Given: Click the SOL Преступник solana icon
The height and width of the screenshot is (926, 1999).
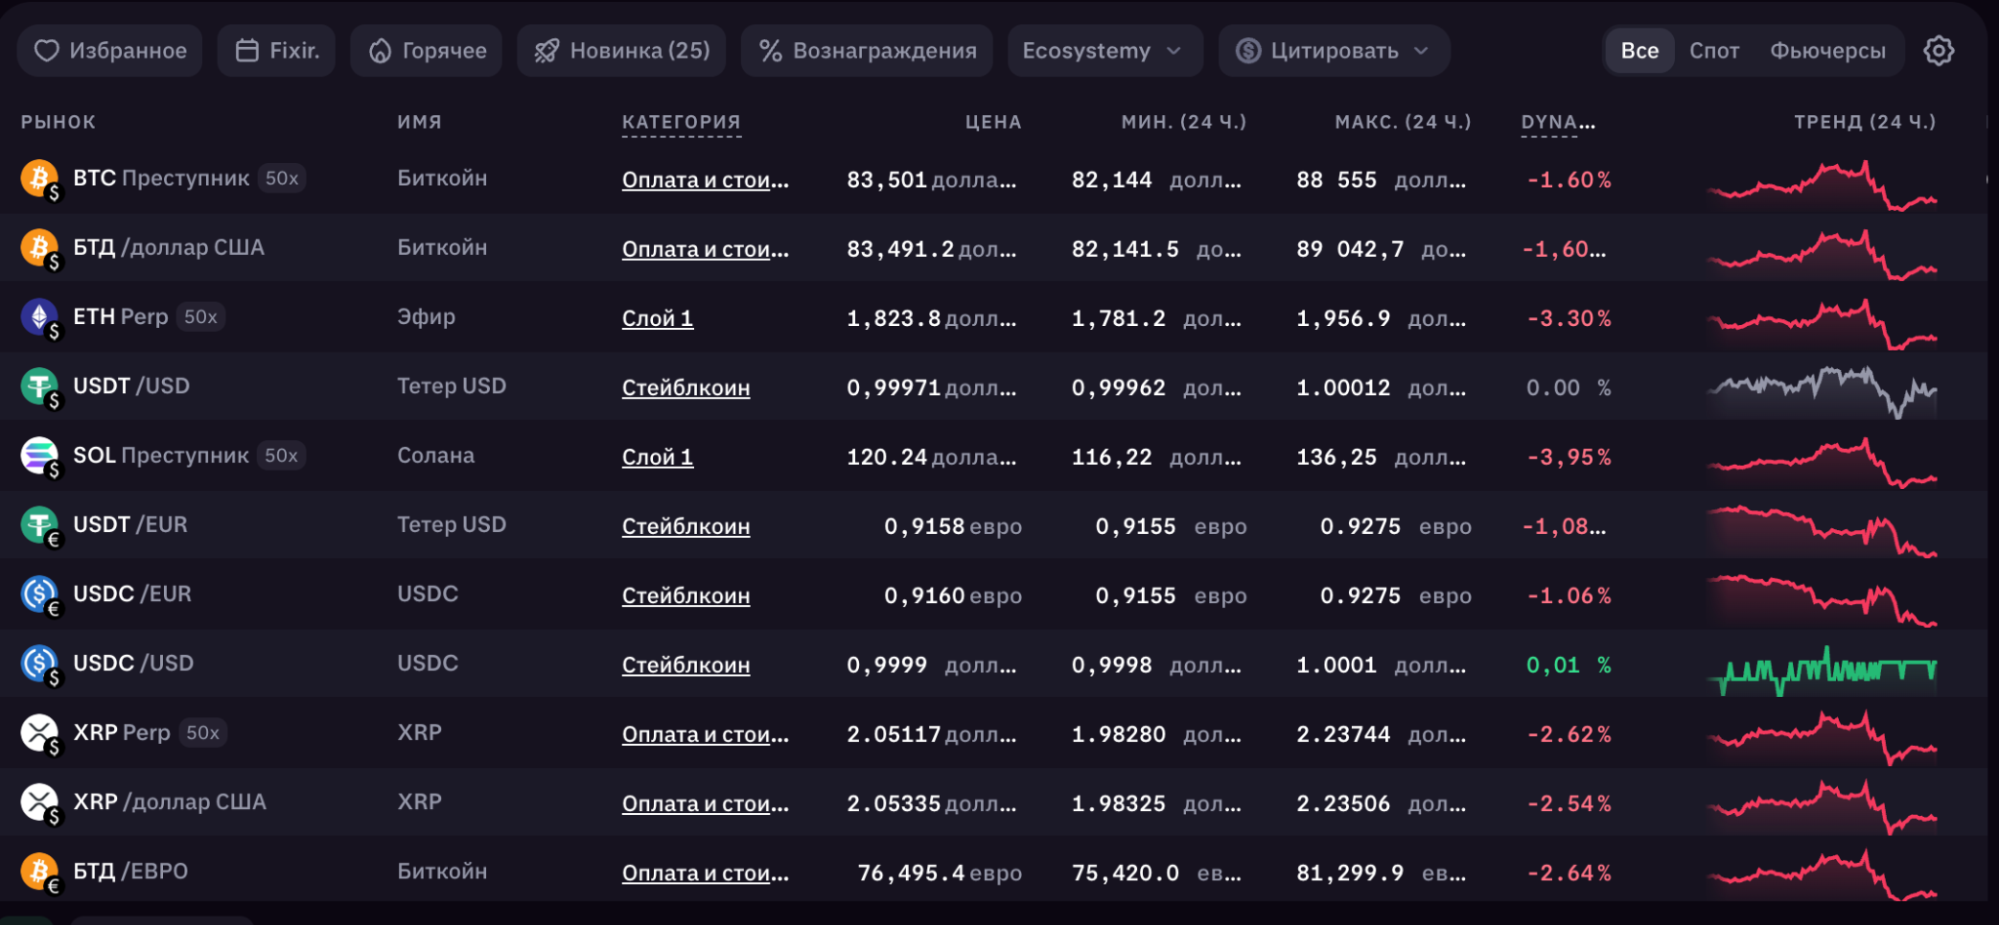Looking at the screenshot, I should 39,456.
